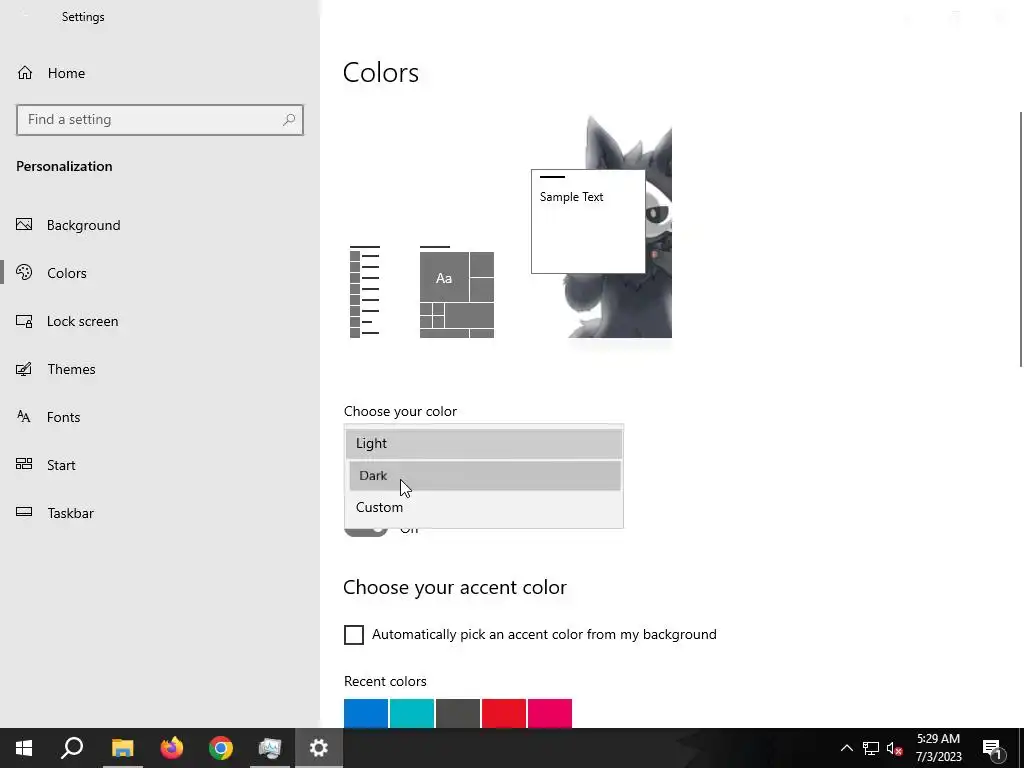Choose Dark from the color dropdown

[x=484, y=475]
